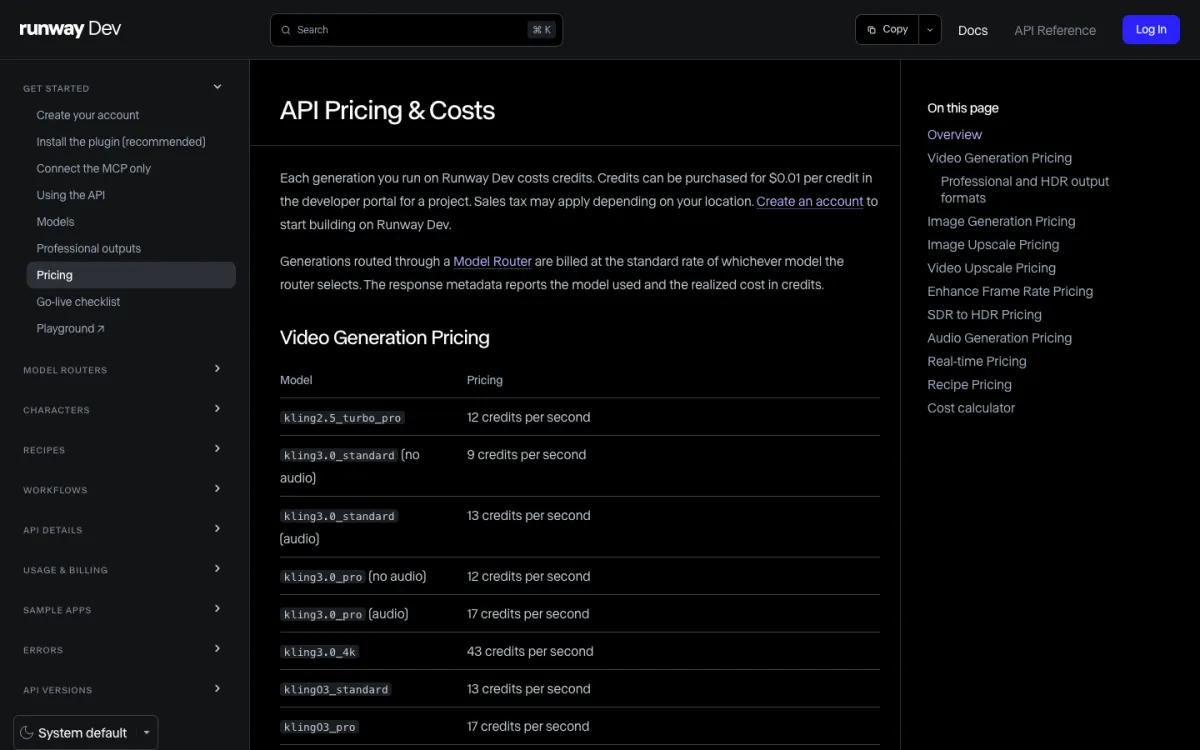Image resolution: width=1200 pixels, height=750 pixels.
Task: Click the ⌘K shortcut badge
Action: tap(541, 30)
